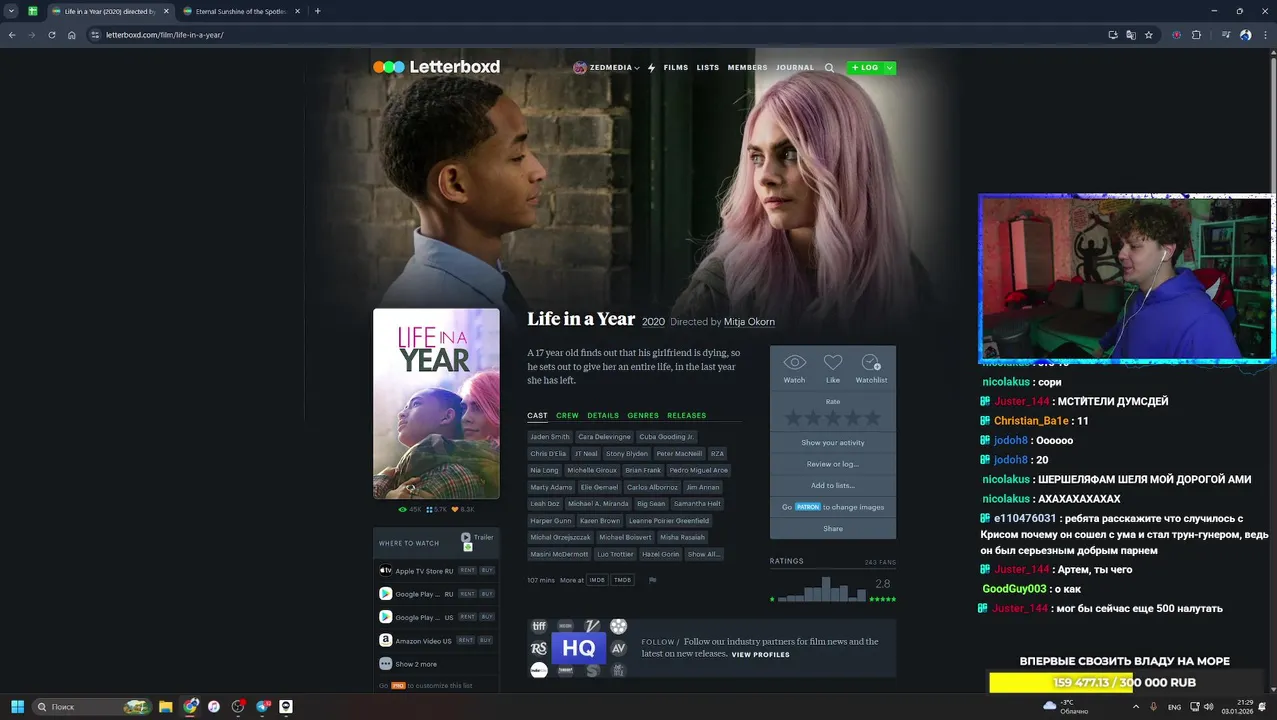Open director Mitja Okorn's page
This screenshot has width=1277, height=720.
pyautogui.click(x=749, y=322)
